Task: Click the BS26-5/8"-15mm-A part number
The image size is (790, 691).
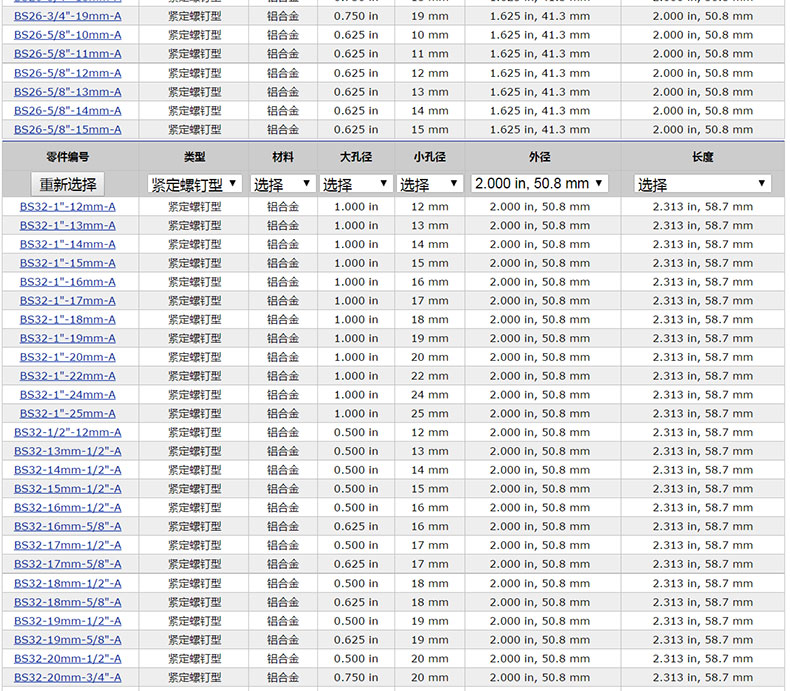Action: 68,130
